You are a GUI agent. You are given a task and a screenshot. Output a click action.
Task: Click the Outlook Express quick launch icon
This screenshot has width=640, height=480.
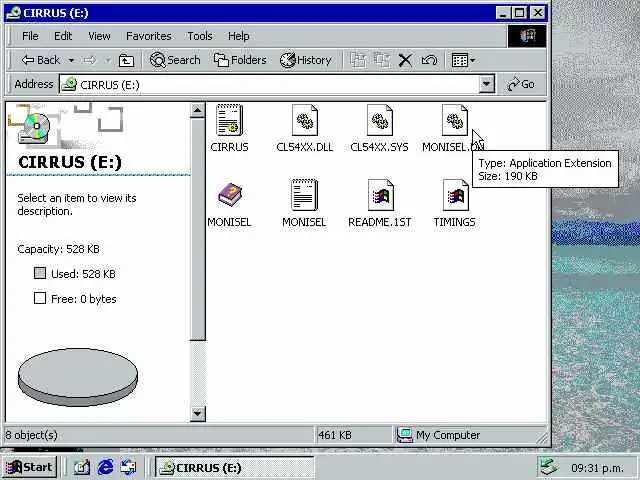pyautogui.click(x=129, y=467)
